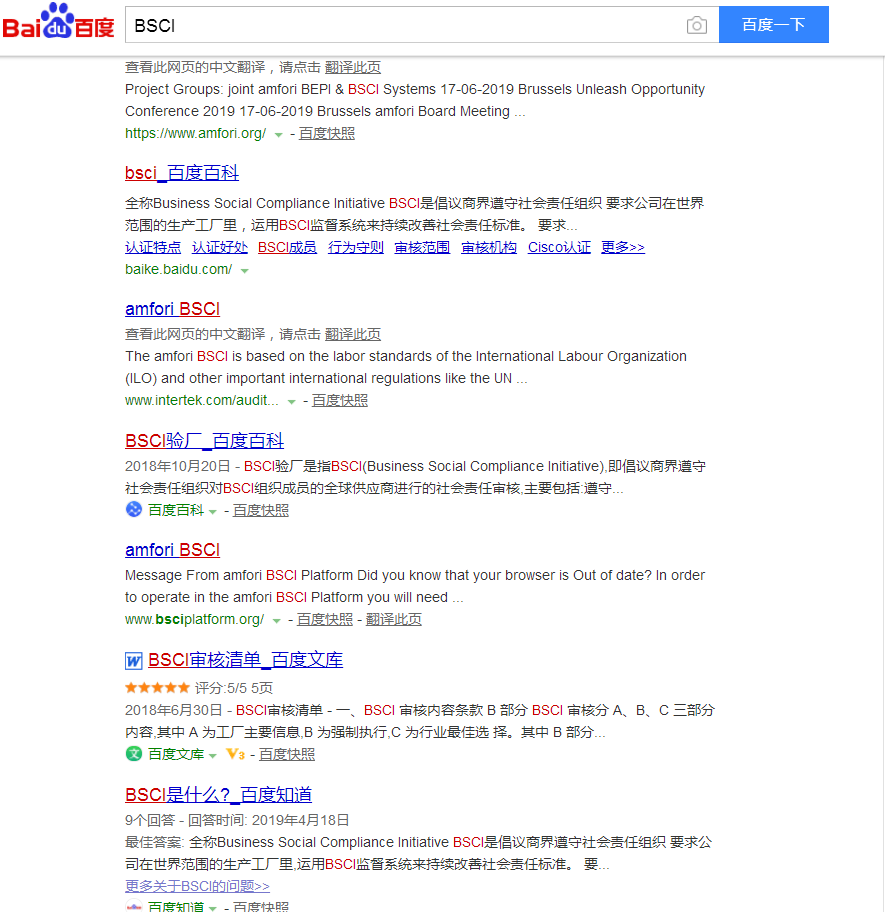Click 翻译此页 in the amfori.org result
885x912 pixels.
352,67
